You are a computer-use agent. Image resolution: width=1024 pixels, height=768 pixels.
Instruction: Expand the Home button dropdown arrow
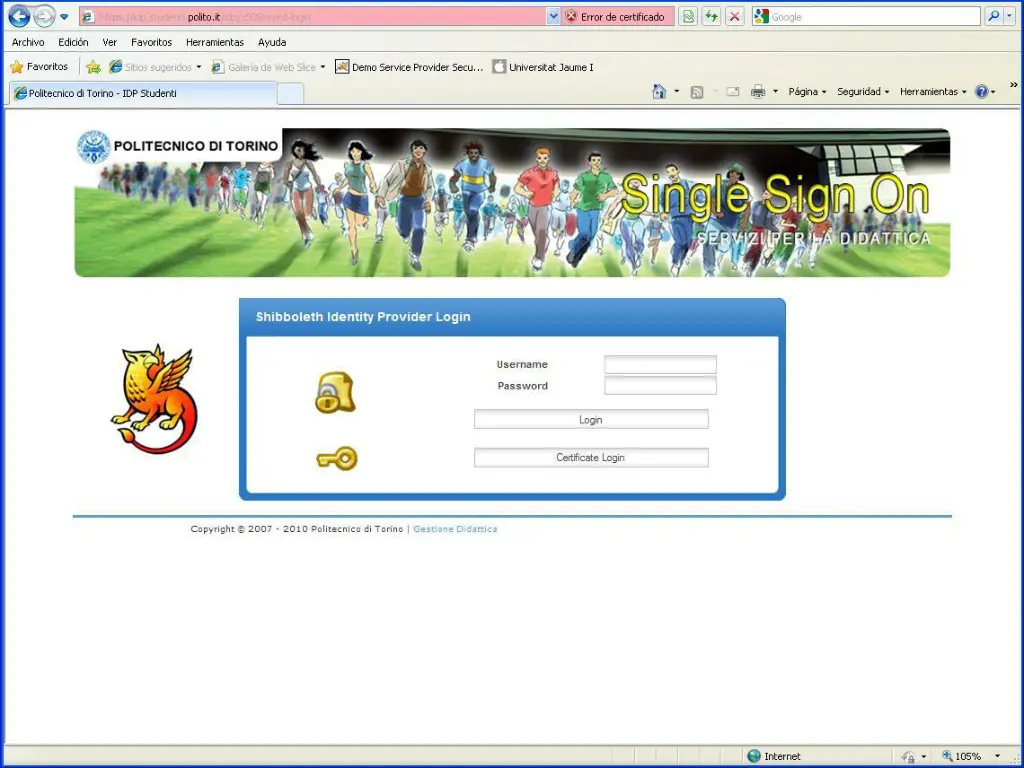pyautogui.click(x=677, y=91)
